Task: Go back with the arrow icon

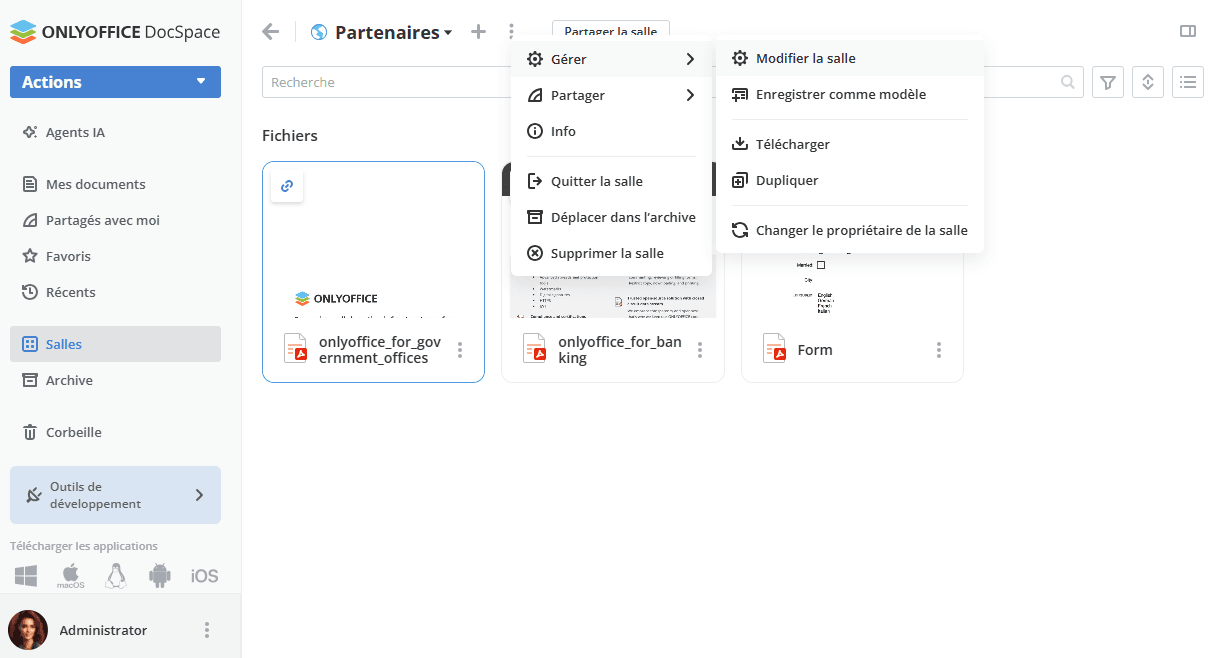Action: tap(270, 32)
